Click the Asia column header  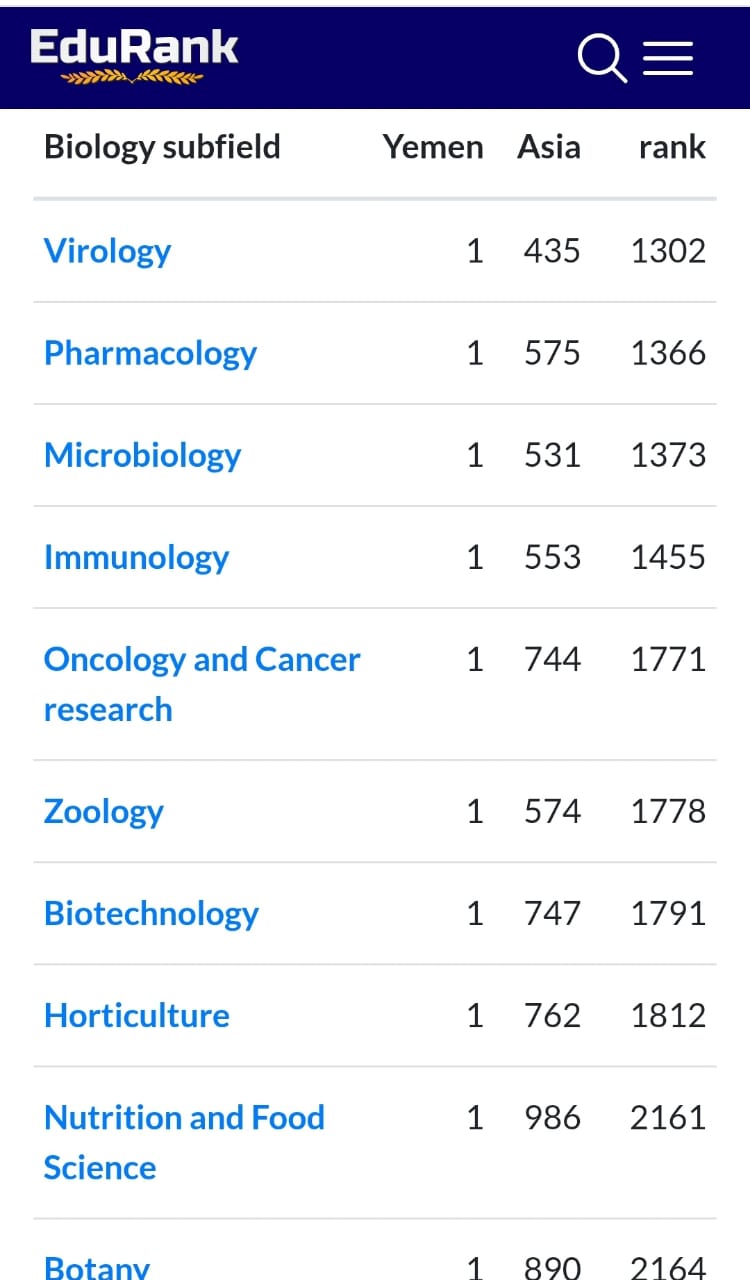(549, 147)
